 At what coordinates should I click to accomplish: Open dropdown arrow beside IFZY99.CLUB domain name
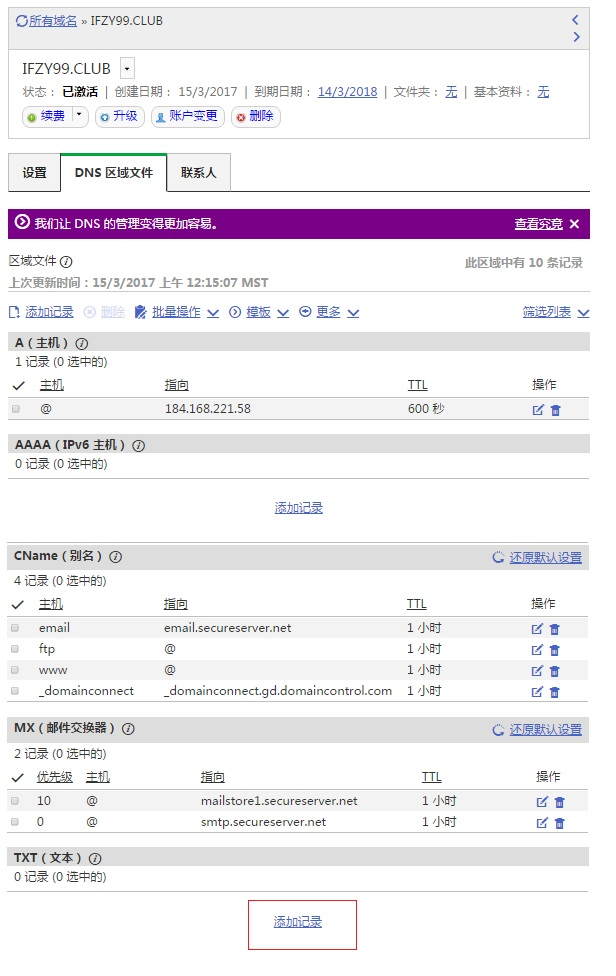pyautogui.click(x=126, y=68)
